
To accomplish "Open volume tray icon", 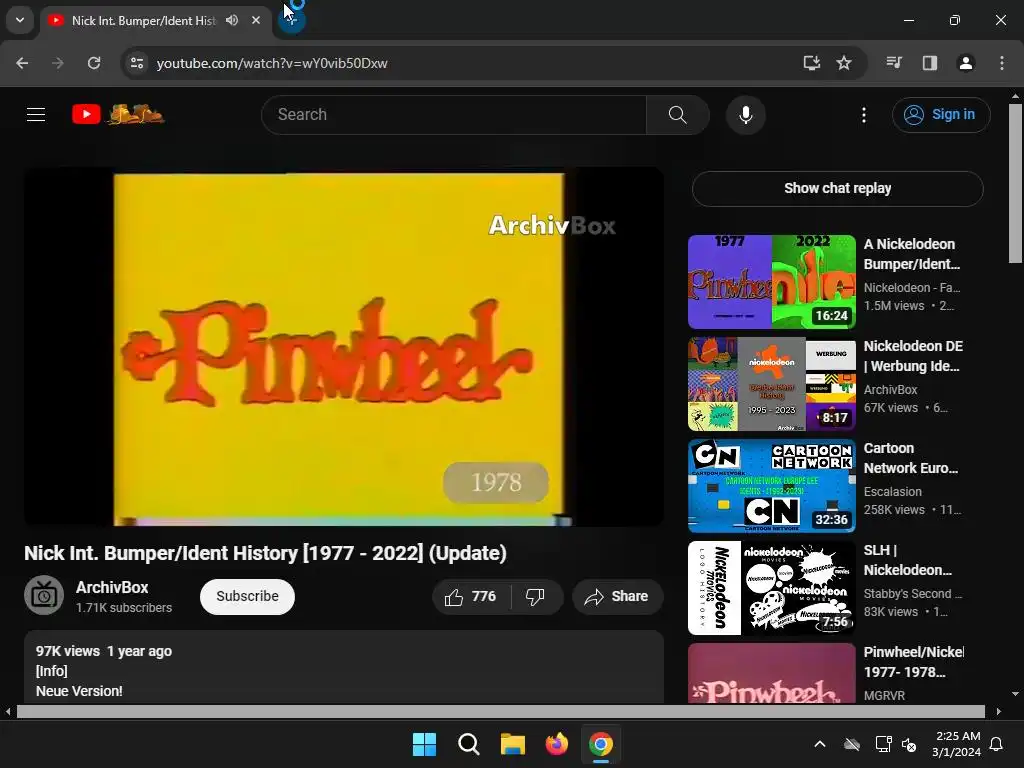I will pos(908,744).
